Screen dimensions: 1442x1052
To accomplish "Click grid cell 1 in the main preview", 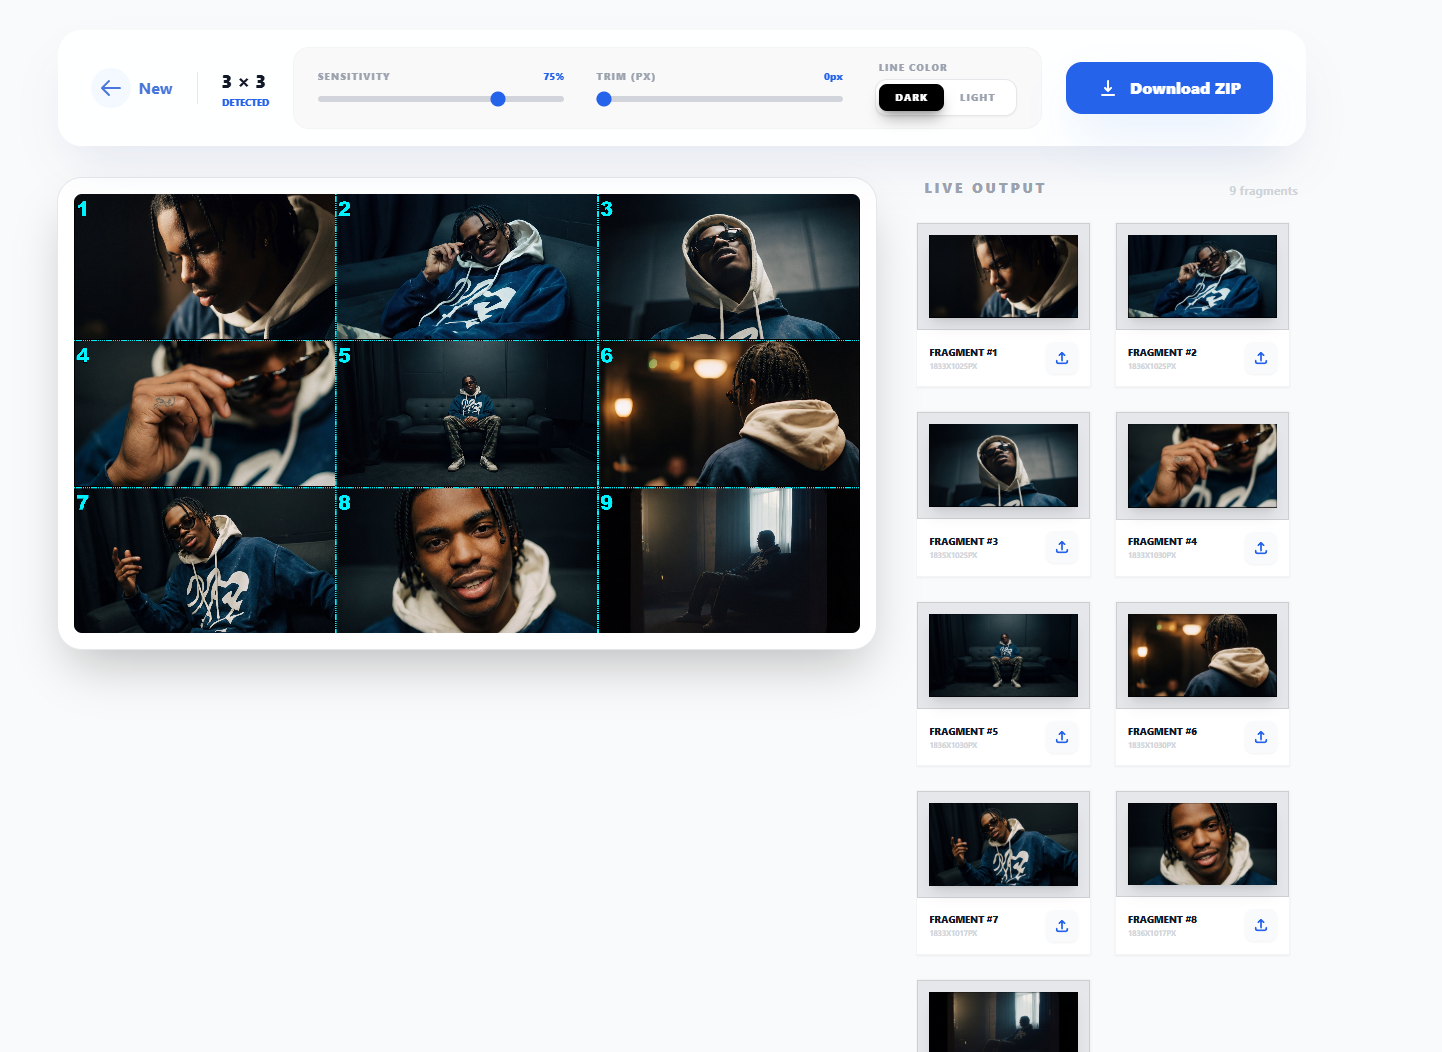I will pos(205,267).
